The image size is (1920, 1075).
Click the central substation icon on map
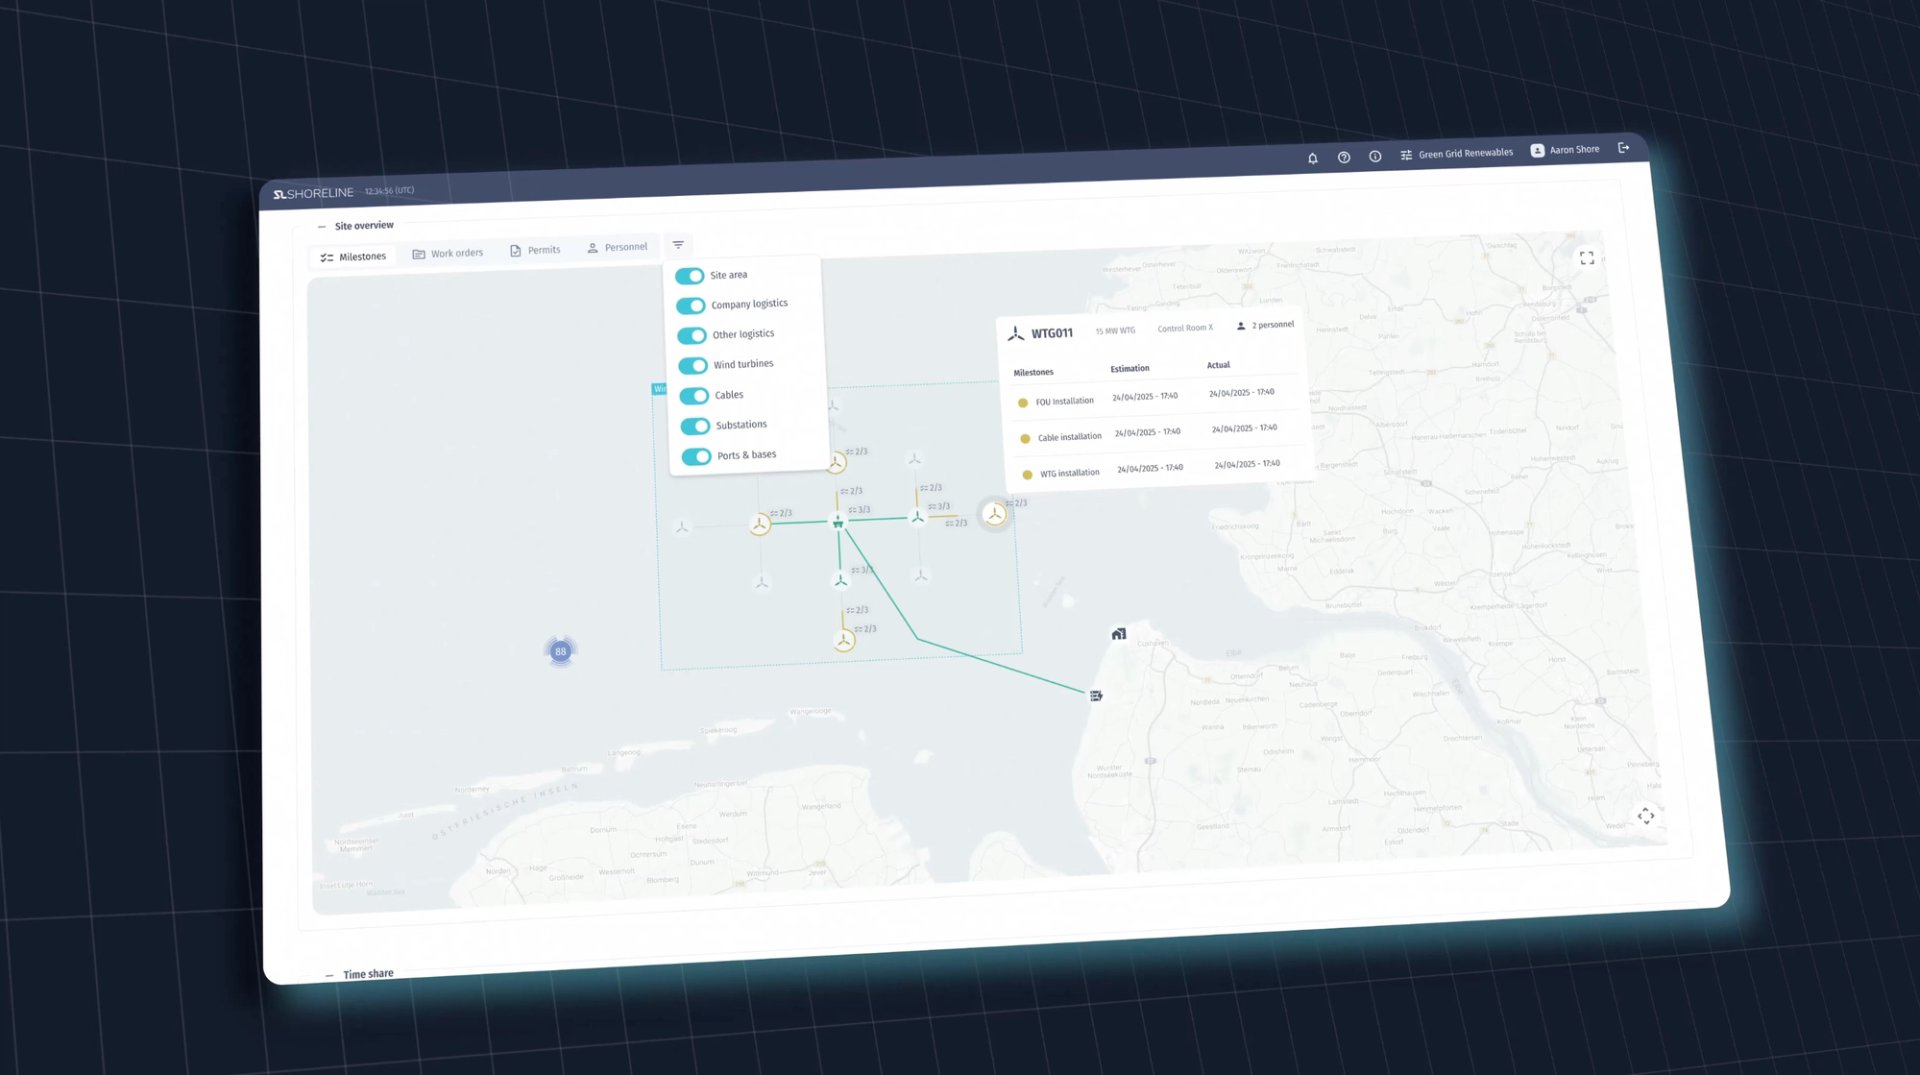pyautogui.click(x=838, y=521)
